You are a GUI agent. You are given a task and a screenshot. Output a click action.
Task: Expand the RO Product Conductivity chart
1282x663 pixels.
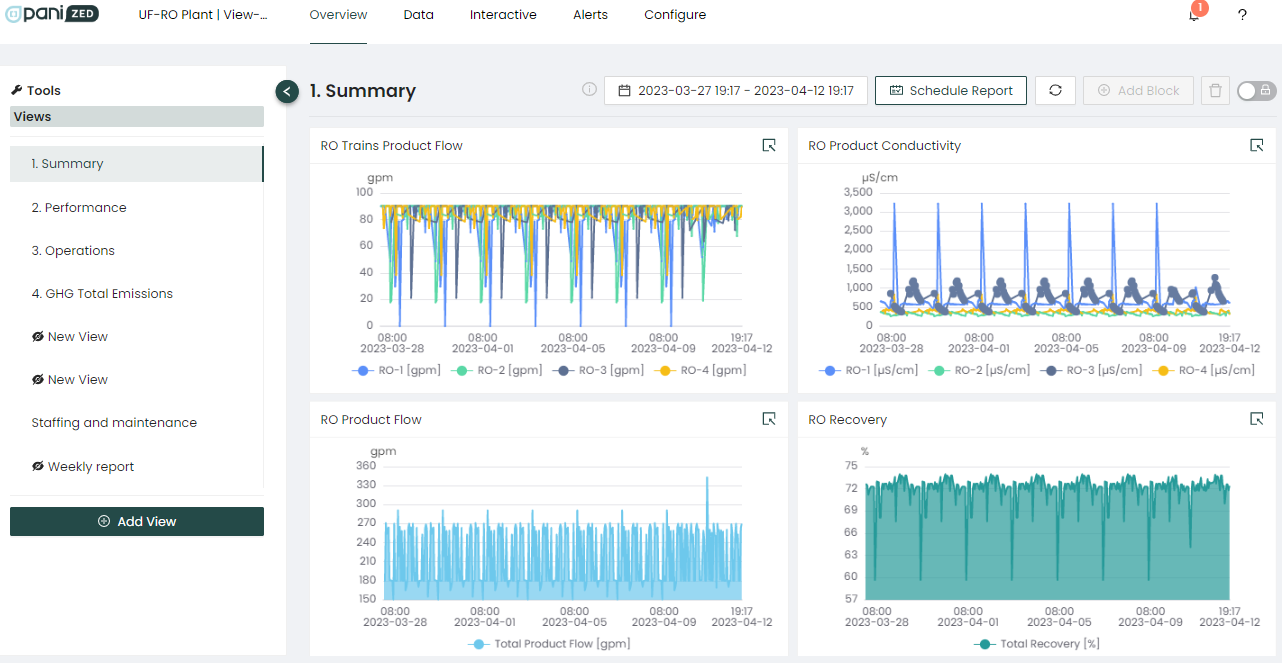[1256, 146]
